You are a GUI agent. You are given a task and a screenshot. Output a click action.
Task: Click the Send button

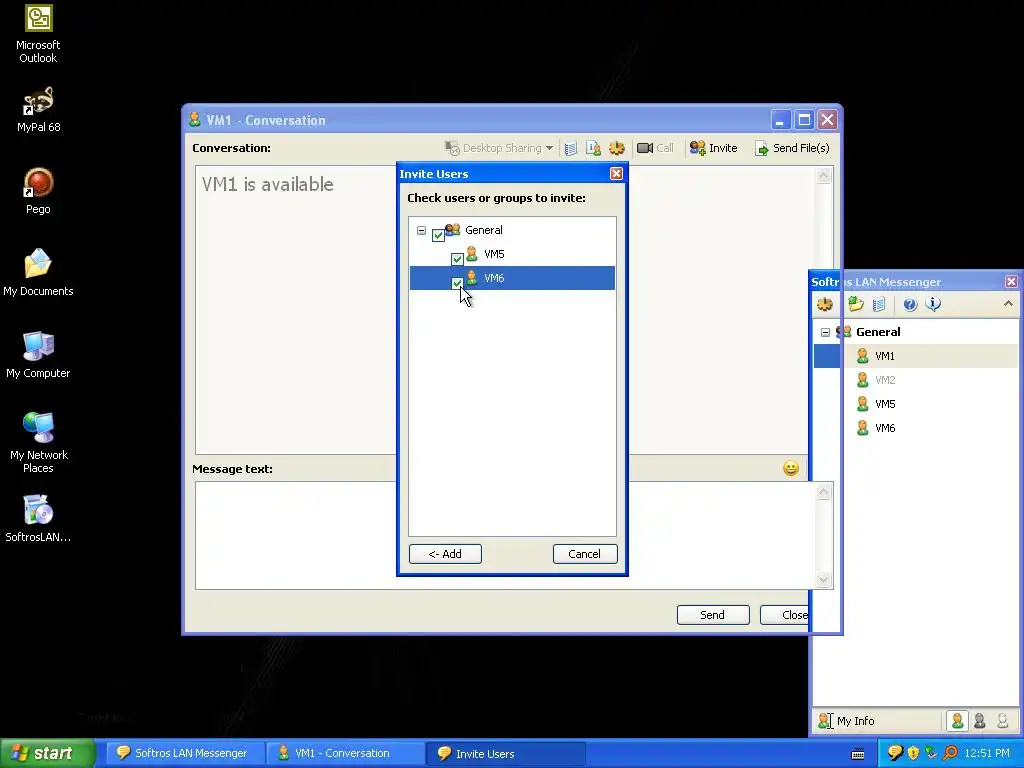click(x=712, y=615)
